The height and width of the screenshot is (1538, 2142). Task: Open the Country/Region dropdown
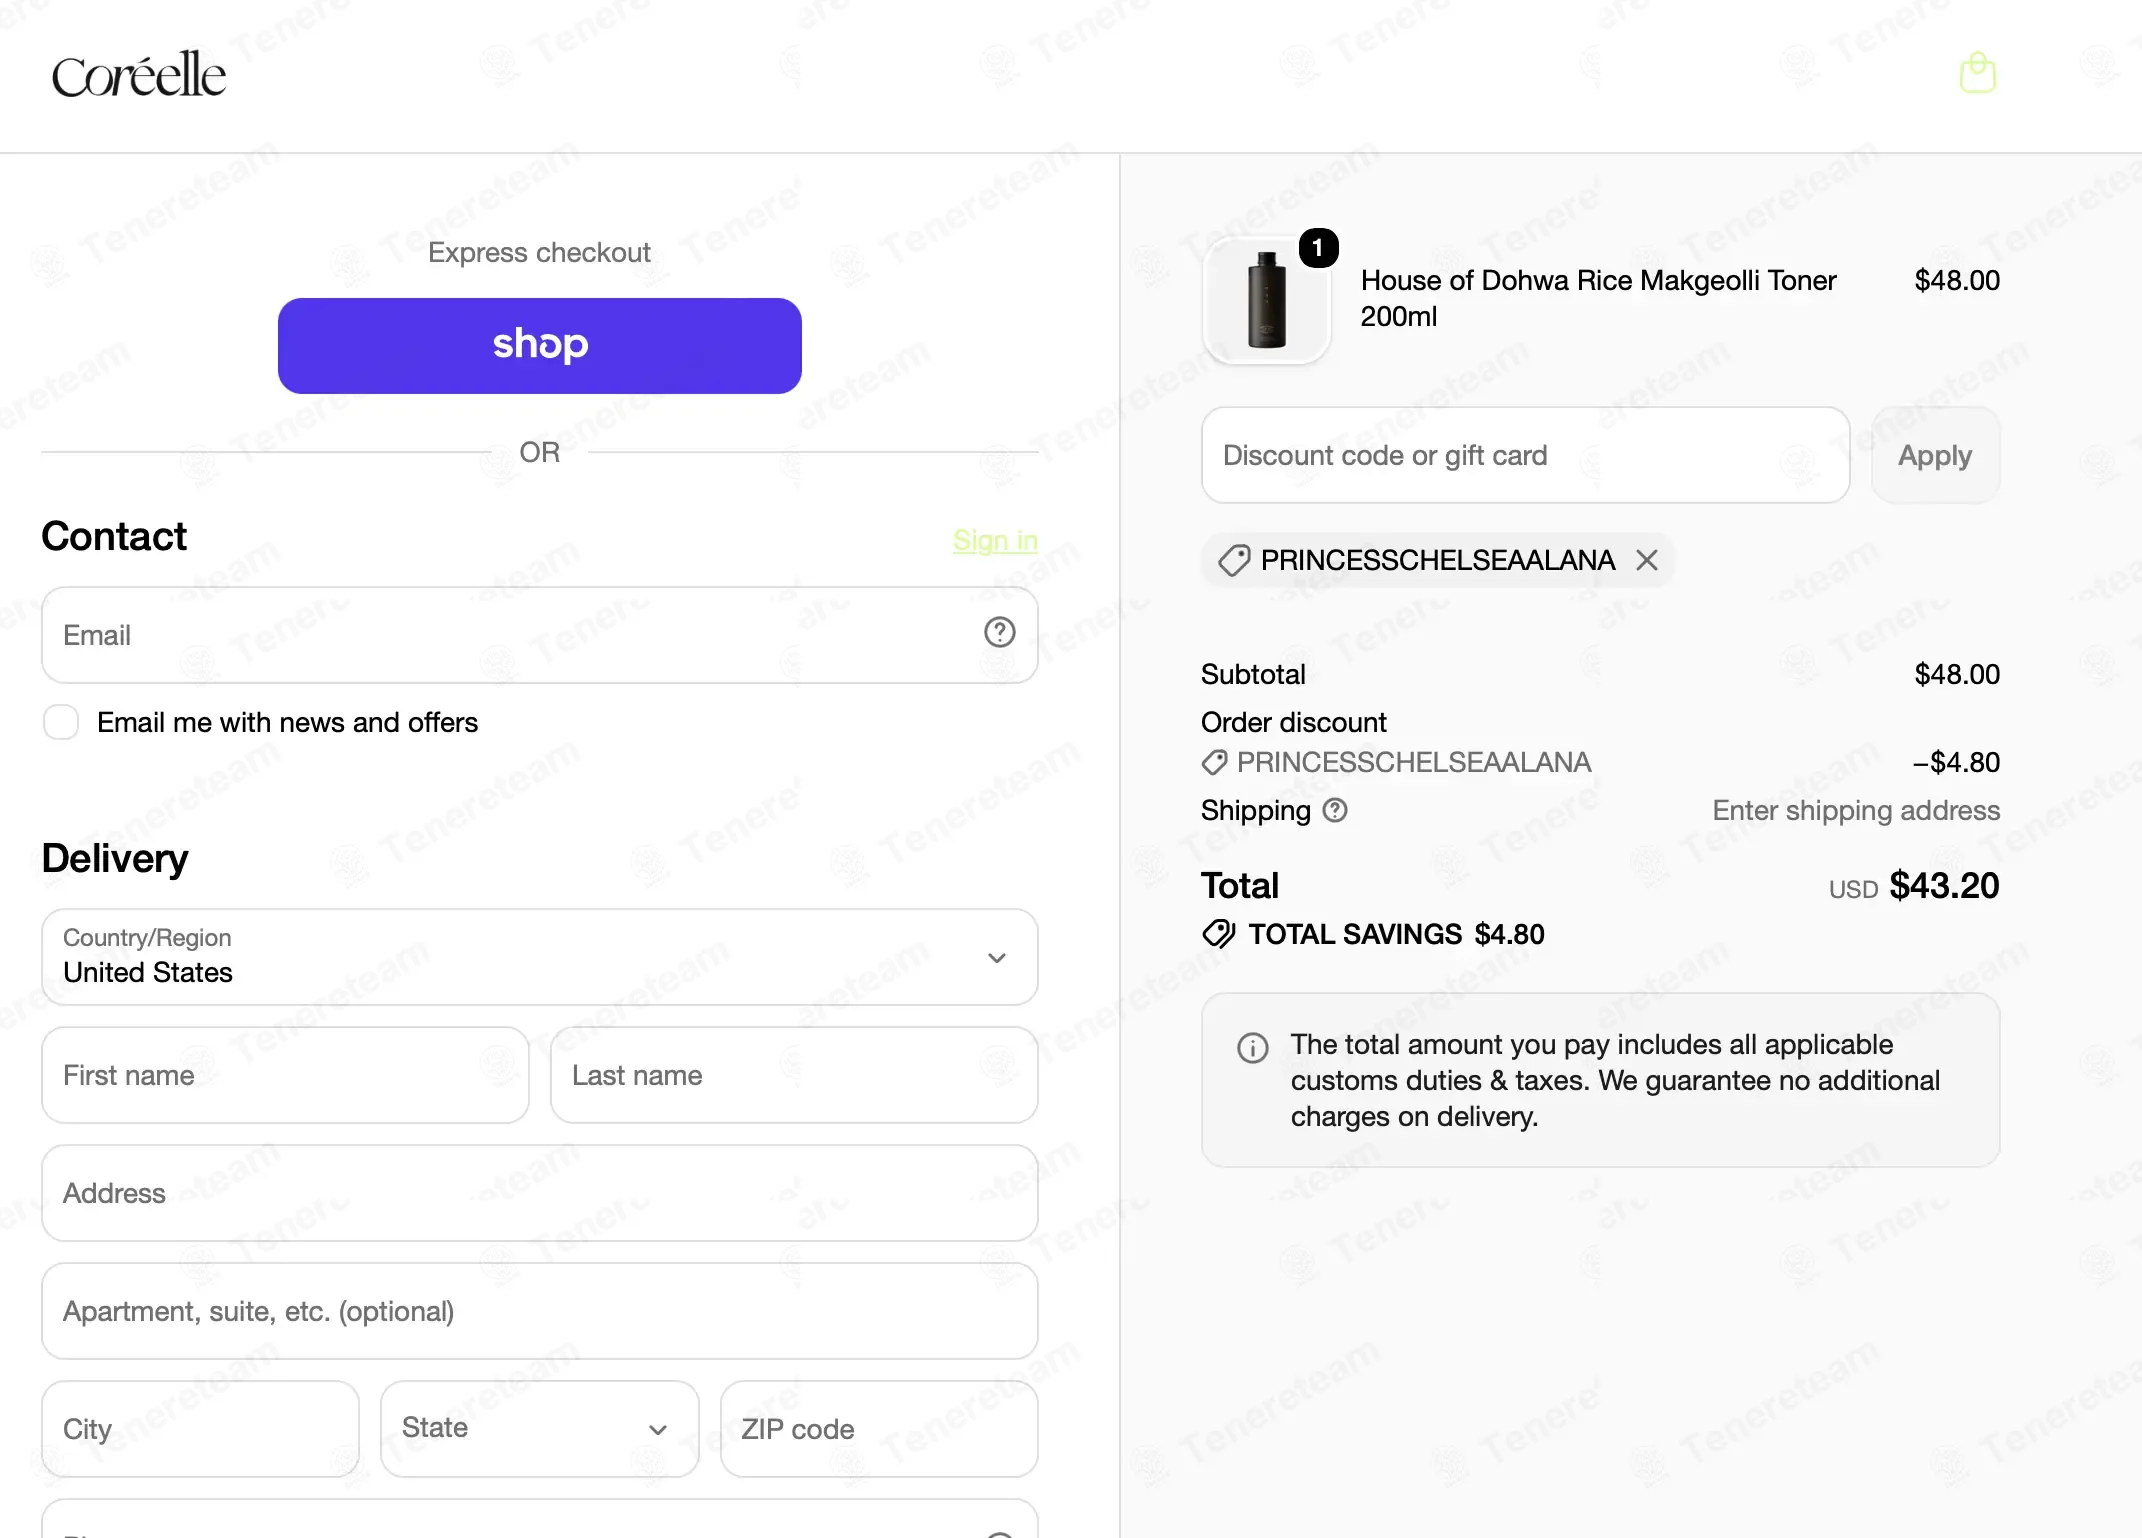540,957
